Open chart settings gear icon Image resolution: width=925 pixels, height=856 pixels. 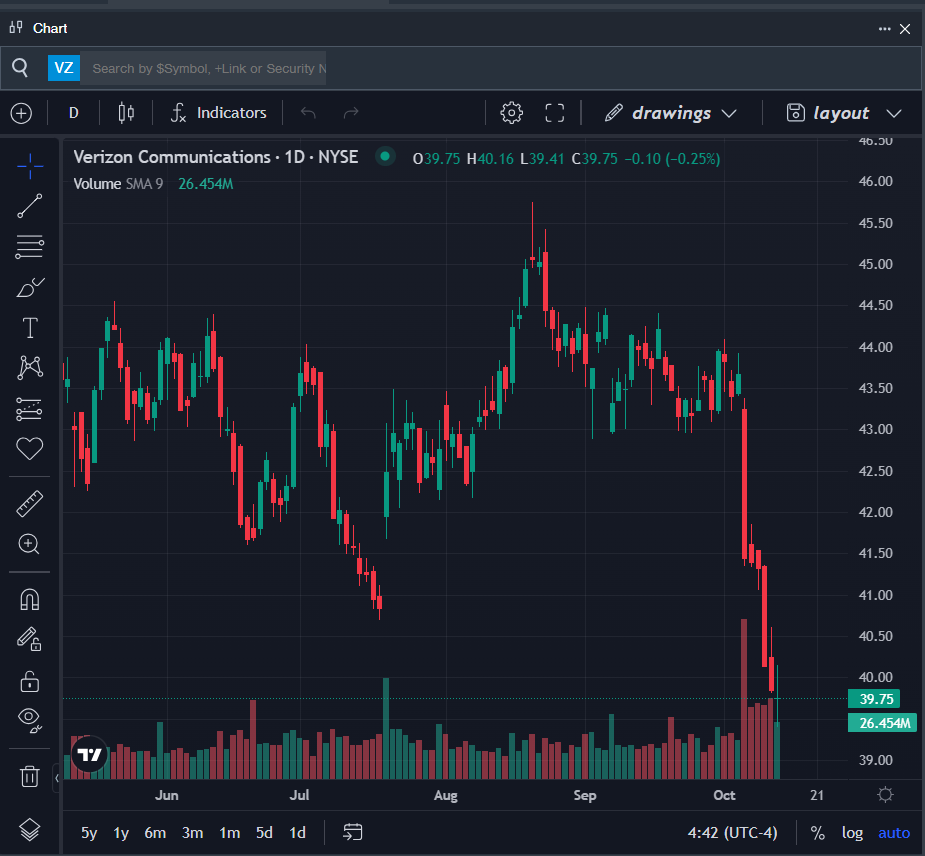pos(511,113)
